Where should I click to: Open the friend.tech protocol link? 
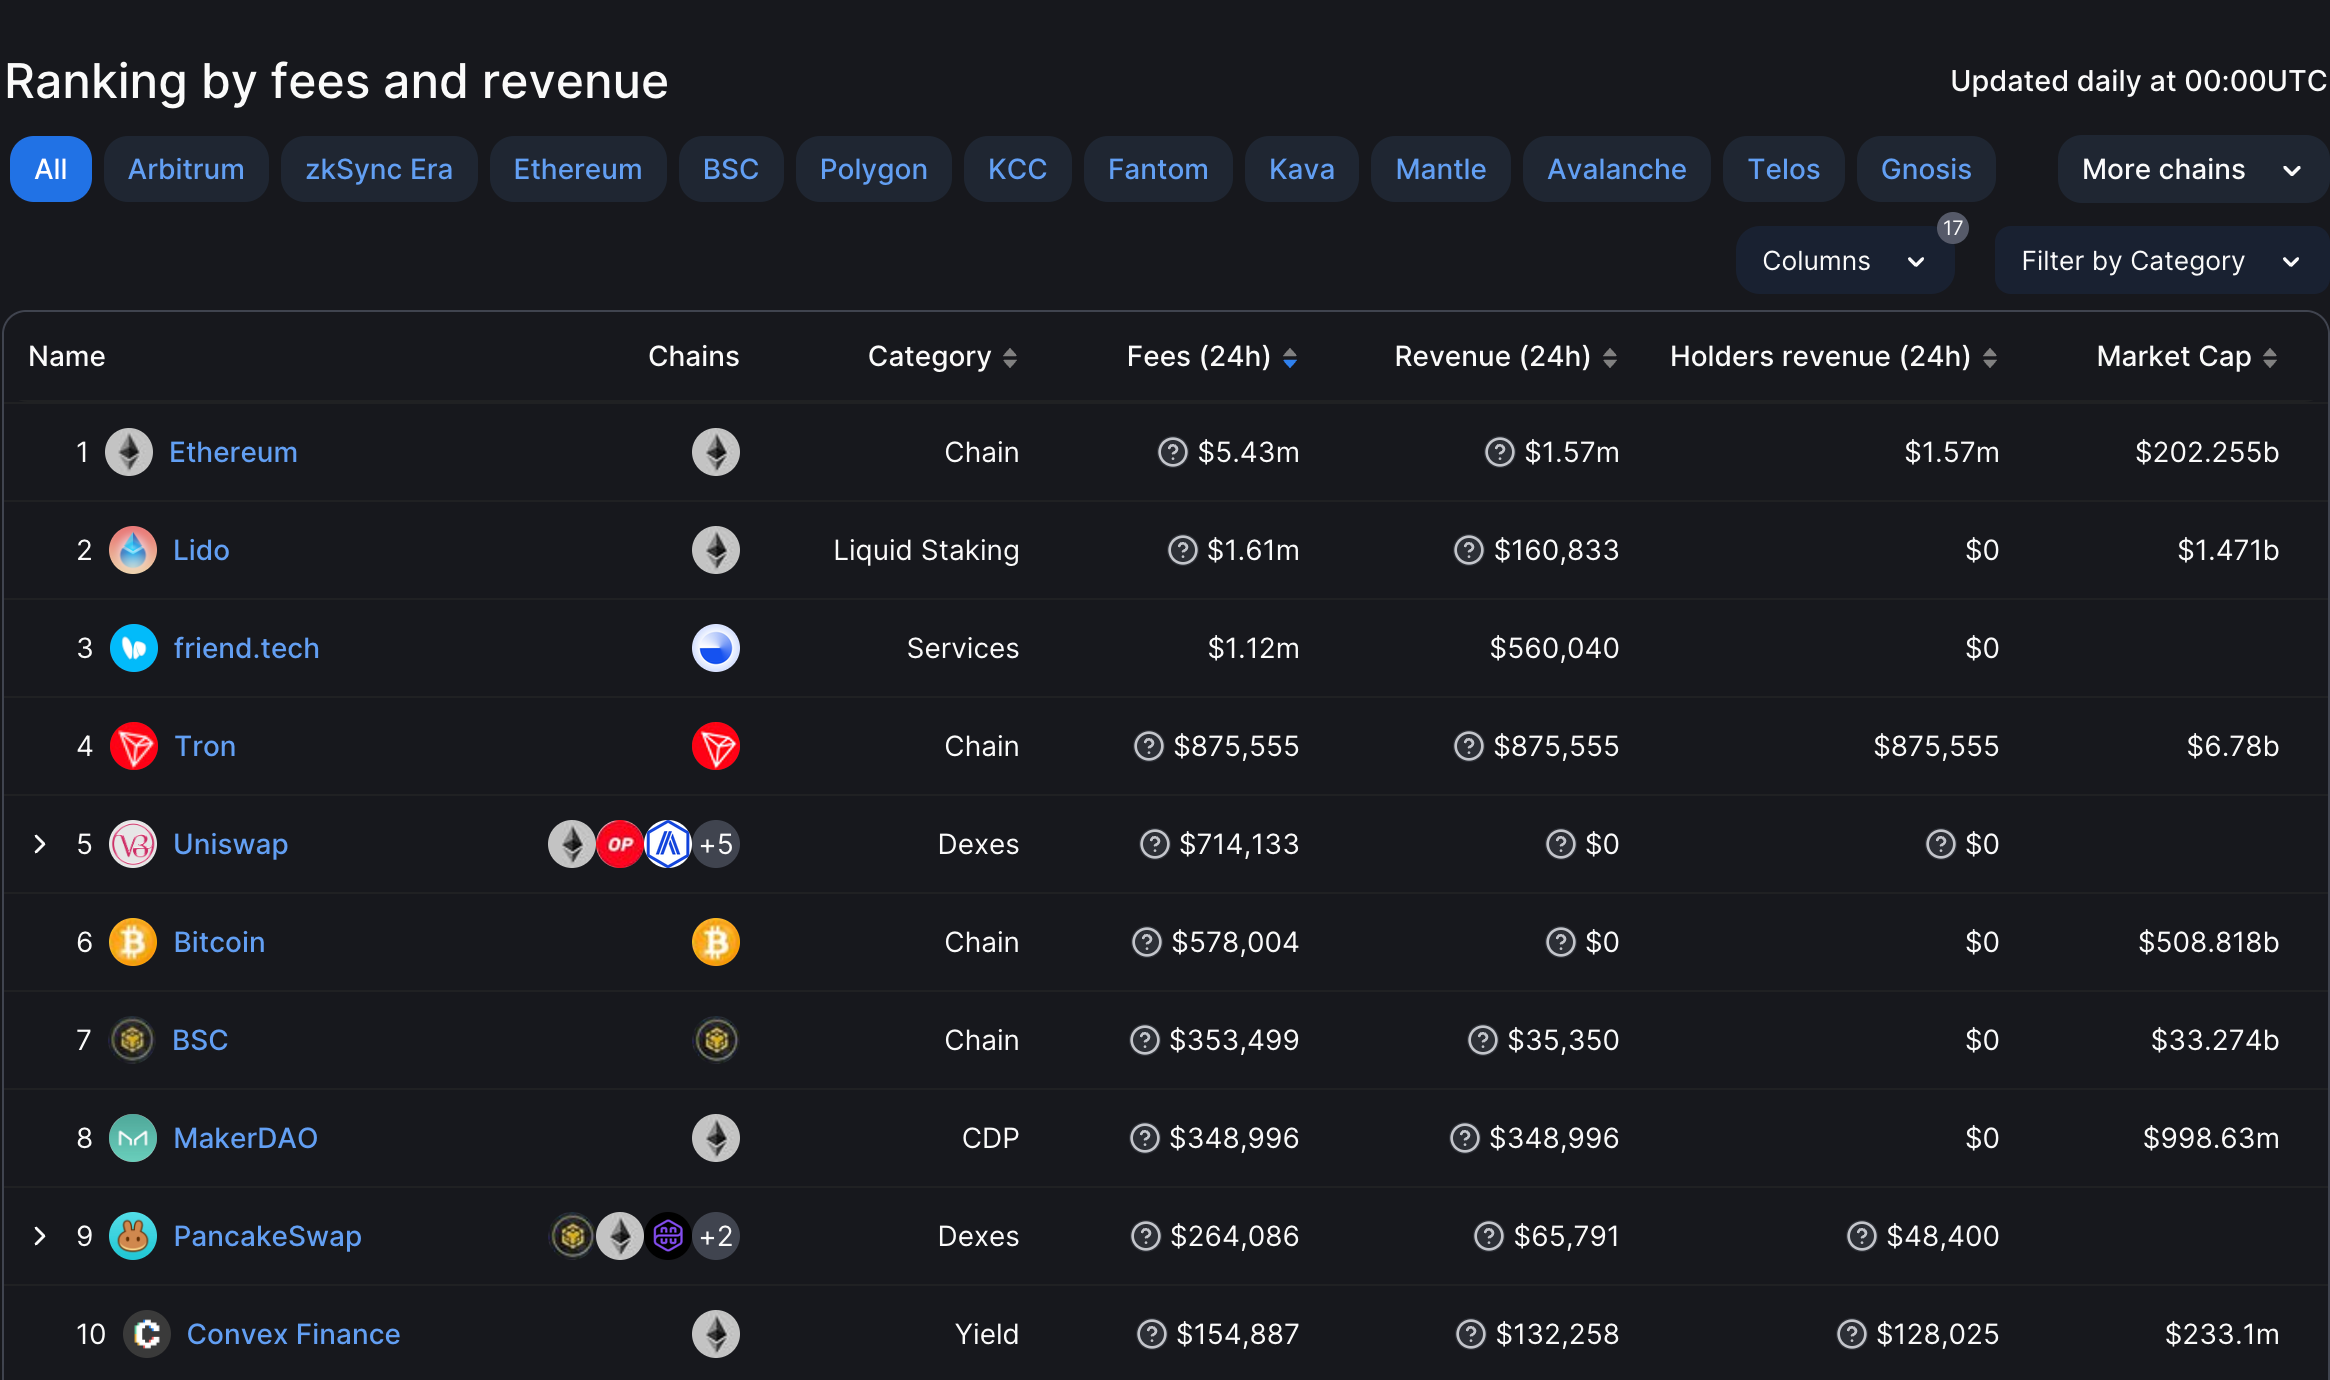(246, 648)
